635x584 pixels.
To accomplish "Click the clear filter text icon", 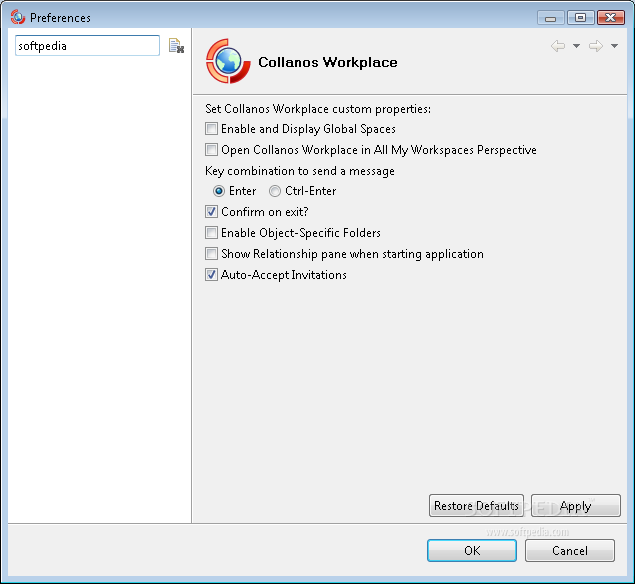I will [x=176, y=46].
